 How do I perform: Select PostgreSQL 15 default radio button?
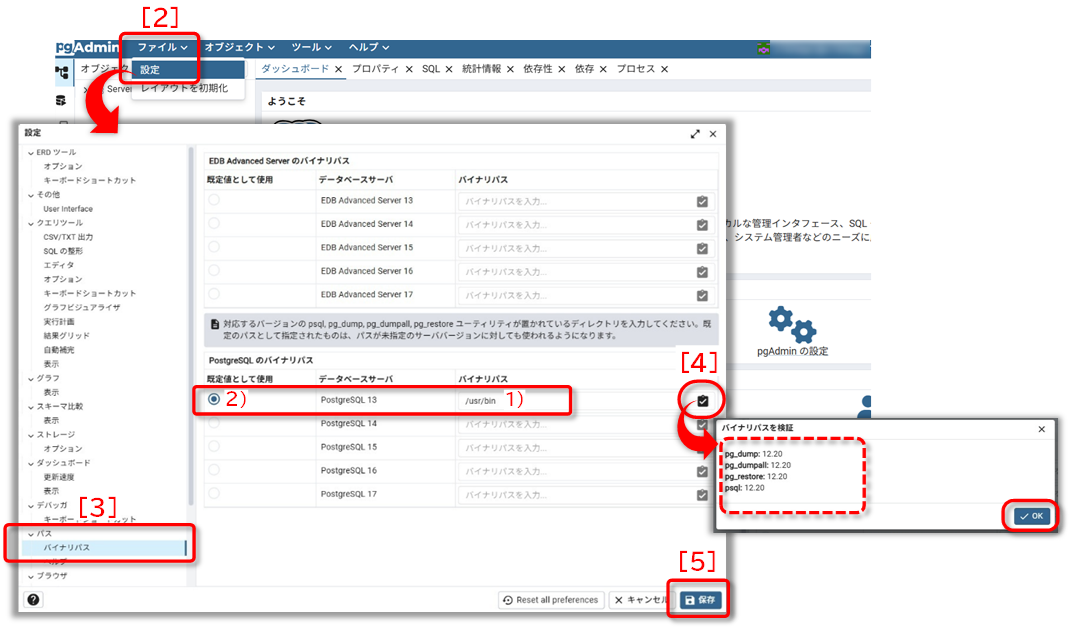click(214, 447)
